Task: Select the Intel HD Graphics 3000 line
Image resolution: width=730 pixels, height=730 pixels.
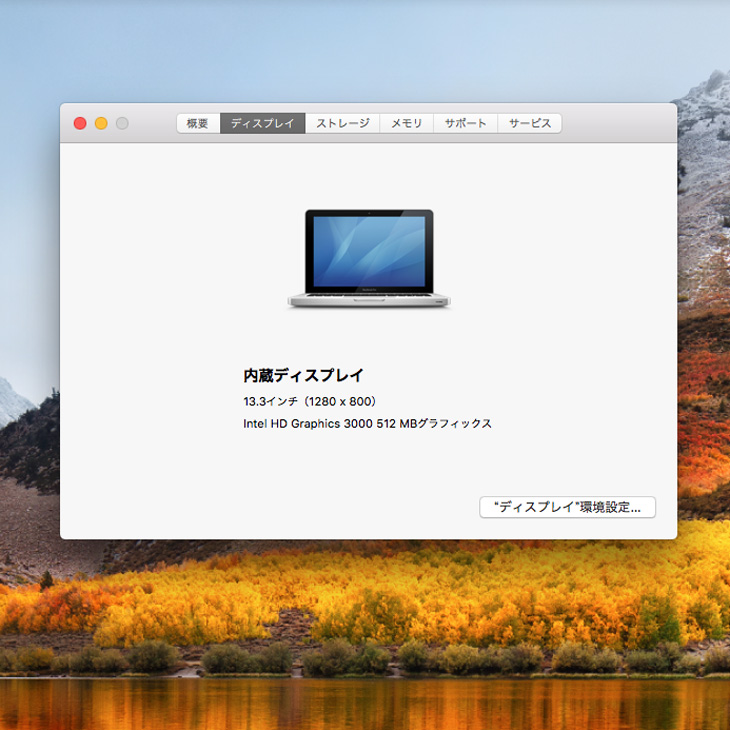Action: point(367,424)
